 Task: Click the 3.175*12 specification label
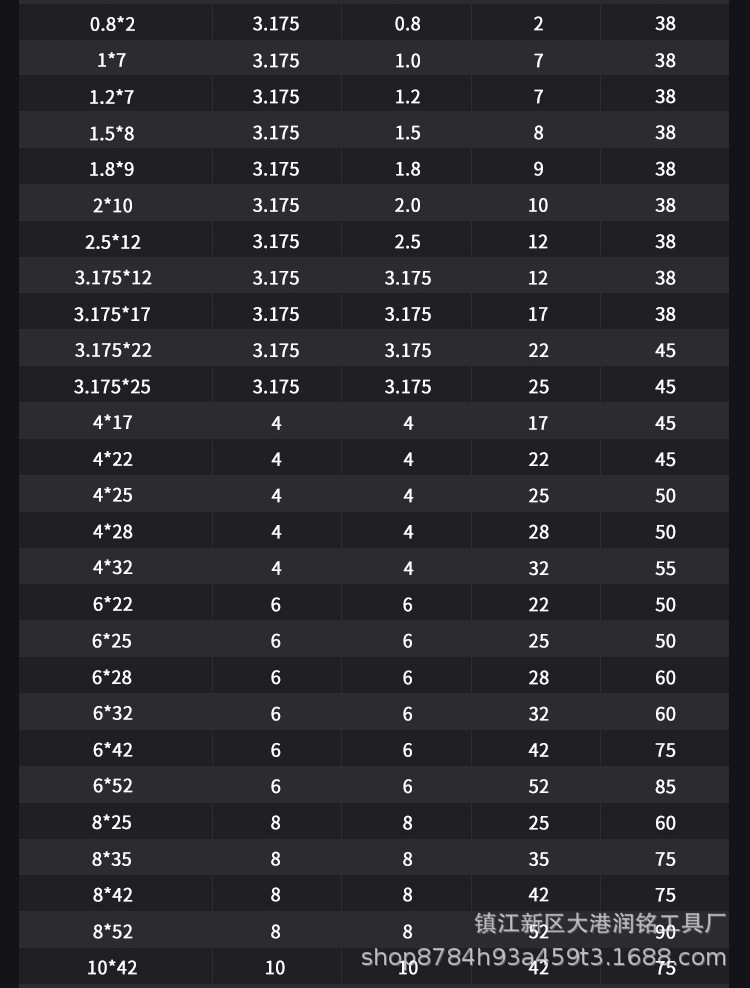click(112, 278)
